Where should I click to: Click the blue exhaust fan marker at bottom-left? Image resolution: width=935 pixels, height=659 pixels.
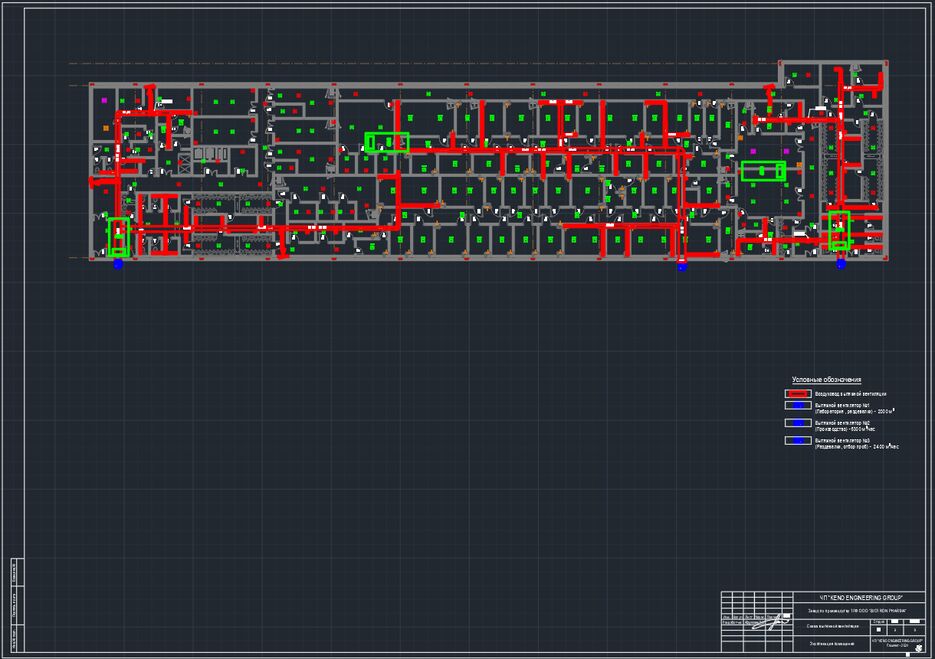(118, 264)
